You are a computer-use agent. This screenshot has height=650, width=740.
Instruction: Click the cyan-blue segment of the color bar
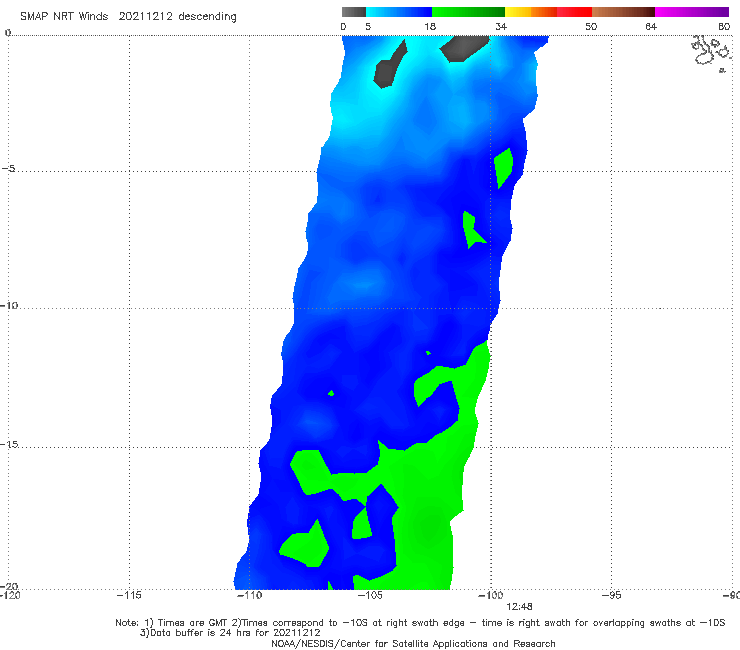(x=399, y=12)
